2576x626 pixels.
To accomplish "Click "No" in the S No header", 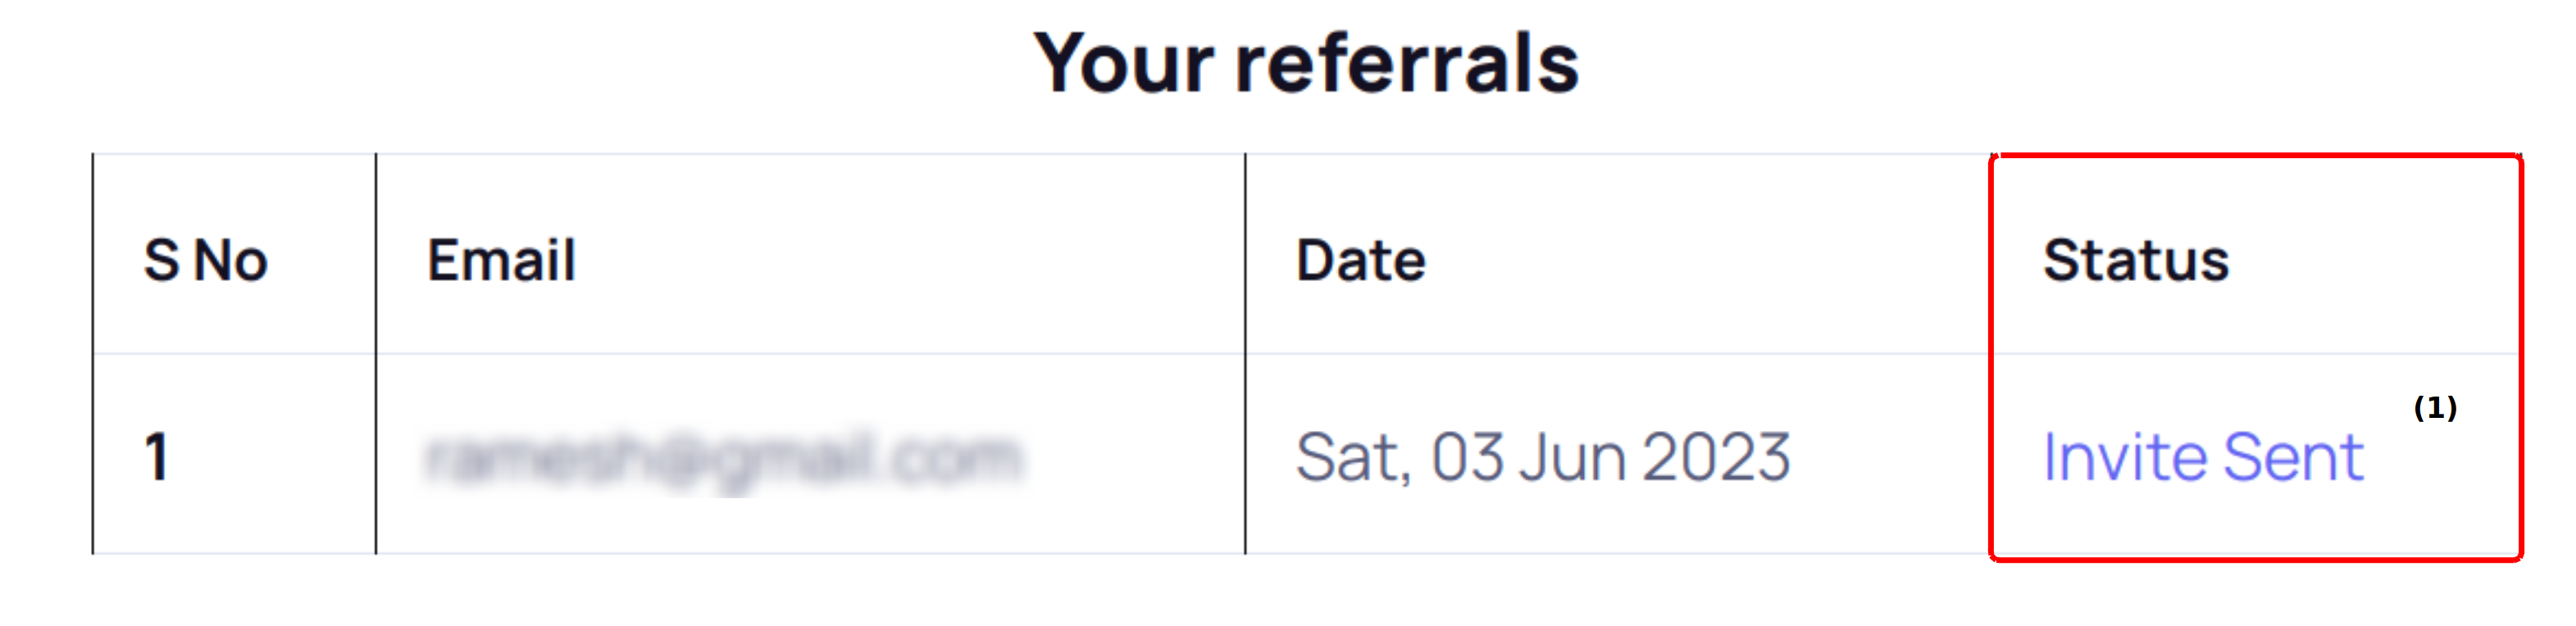I will coord(231,261).
